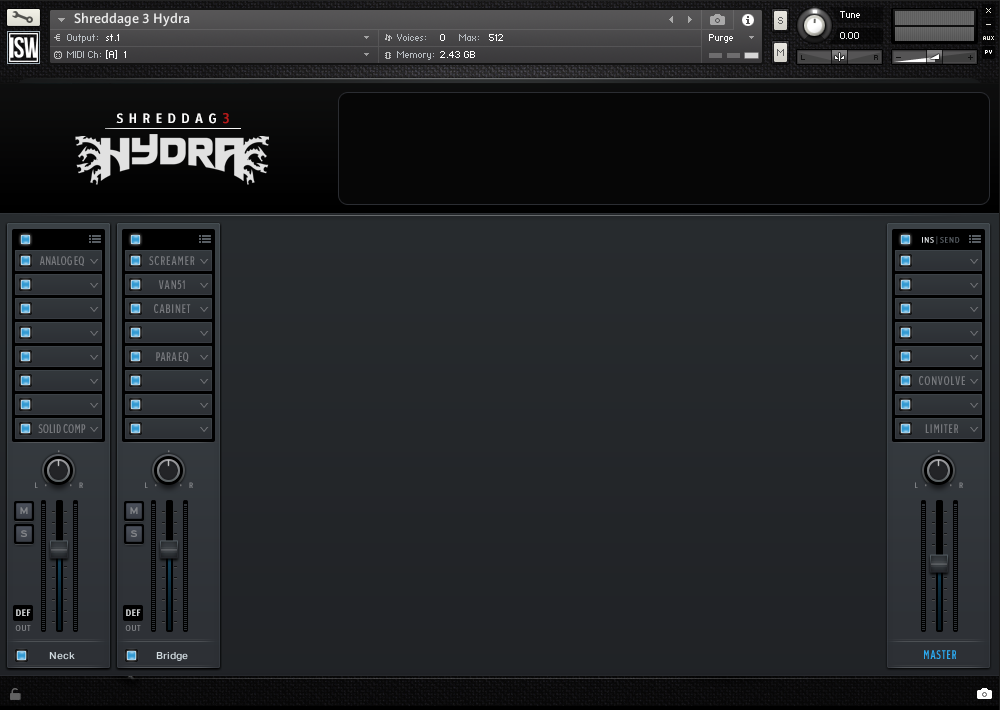Click the Bridge channel DEF output button
This screenshot has width=1000, height=710.
[133, 612]
